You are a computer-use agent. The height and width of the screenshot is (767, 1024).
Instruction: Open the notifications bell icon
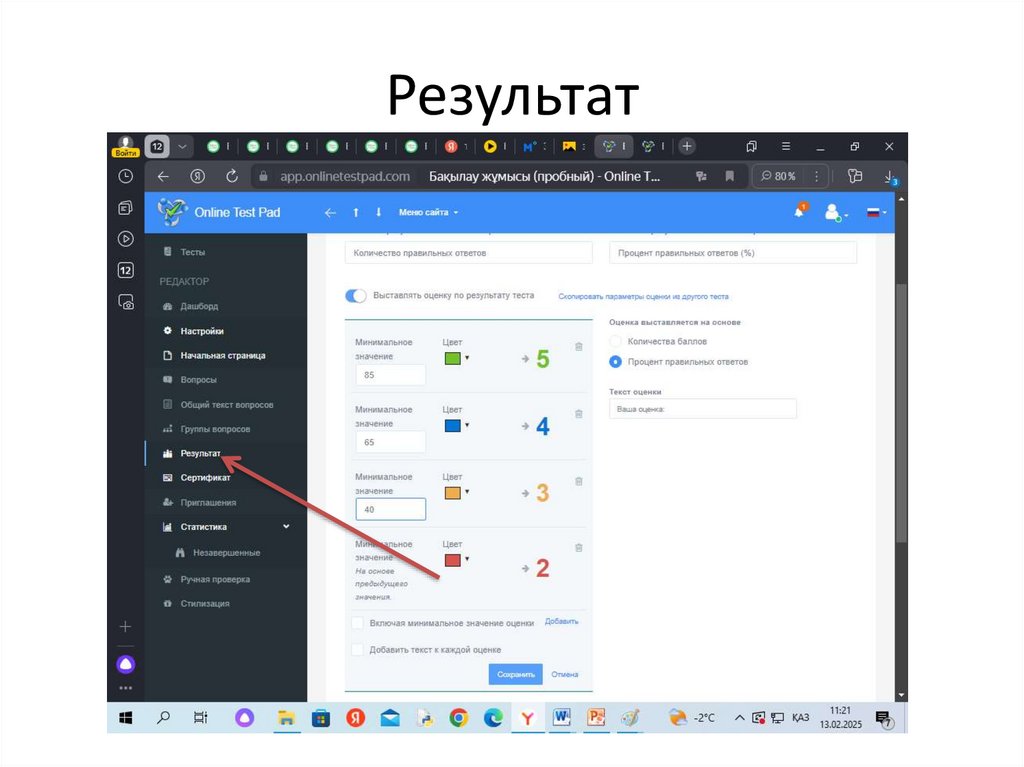coord(799,211)
